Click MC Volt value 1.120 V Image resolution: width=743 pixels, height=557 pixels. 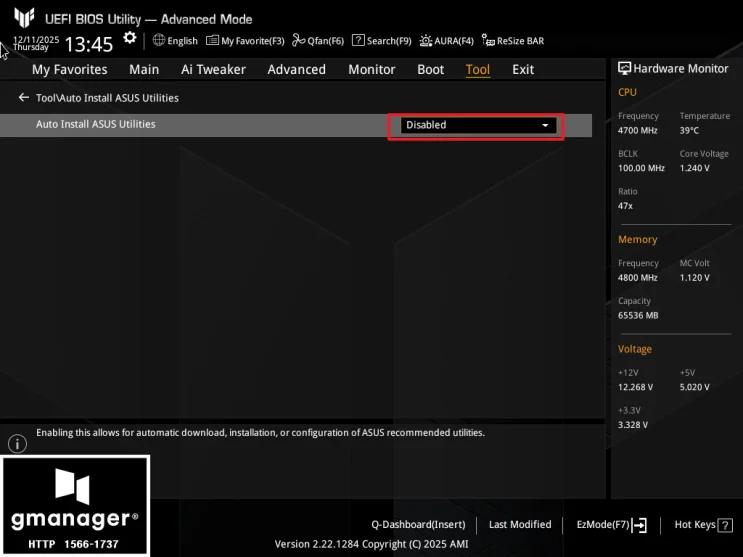tap(695, 278)
